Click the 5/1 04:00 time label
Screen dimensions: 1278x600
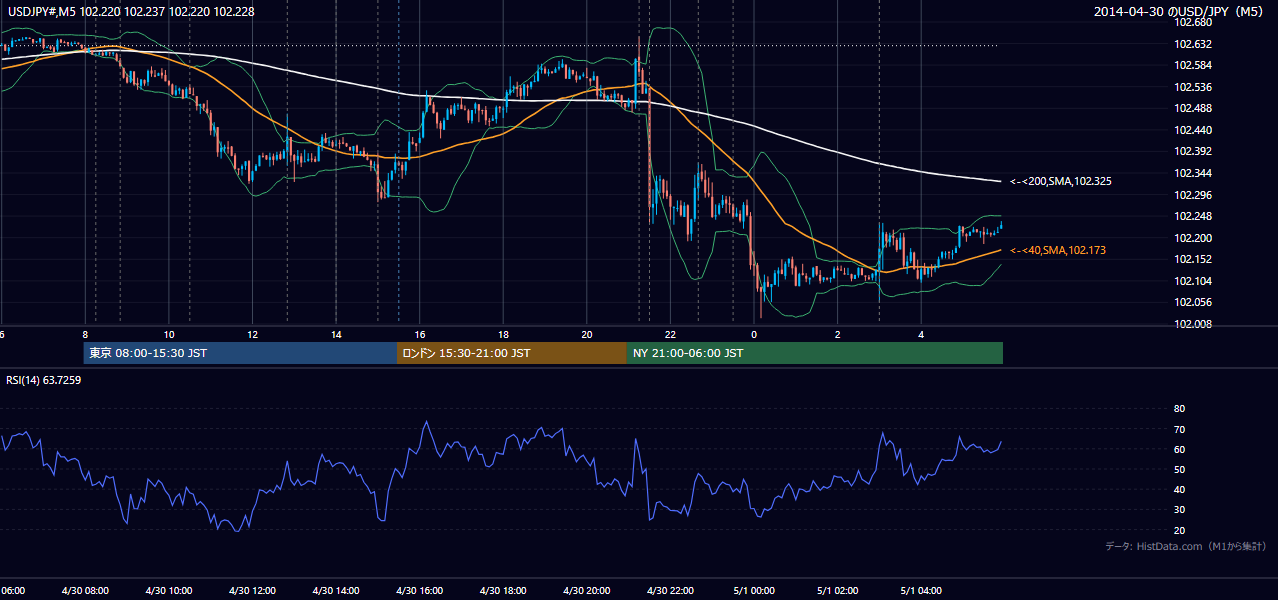coord(921,591)
